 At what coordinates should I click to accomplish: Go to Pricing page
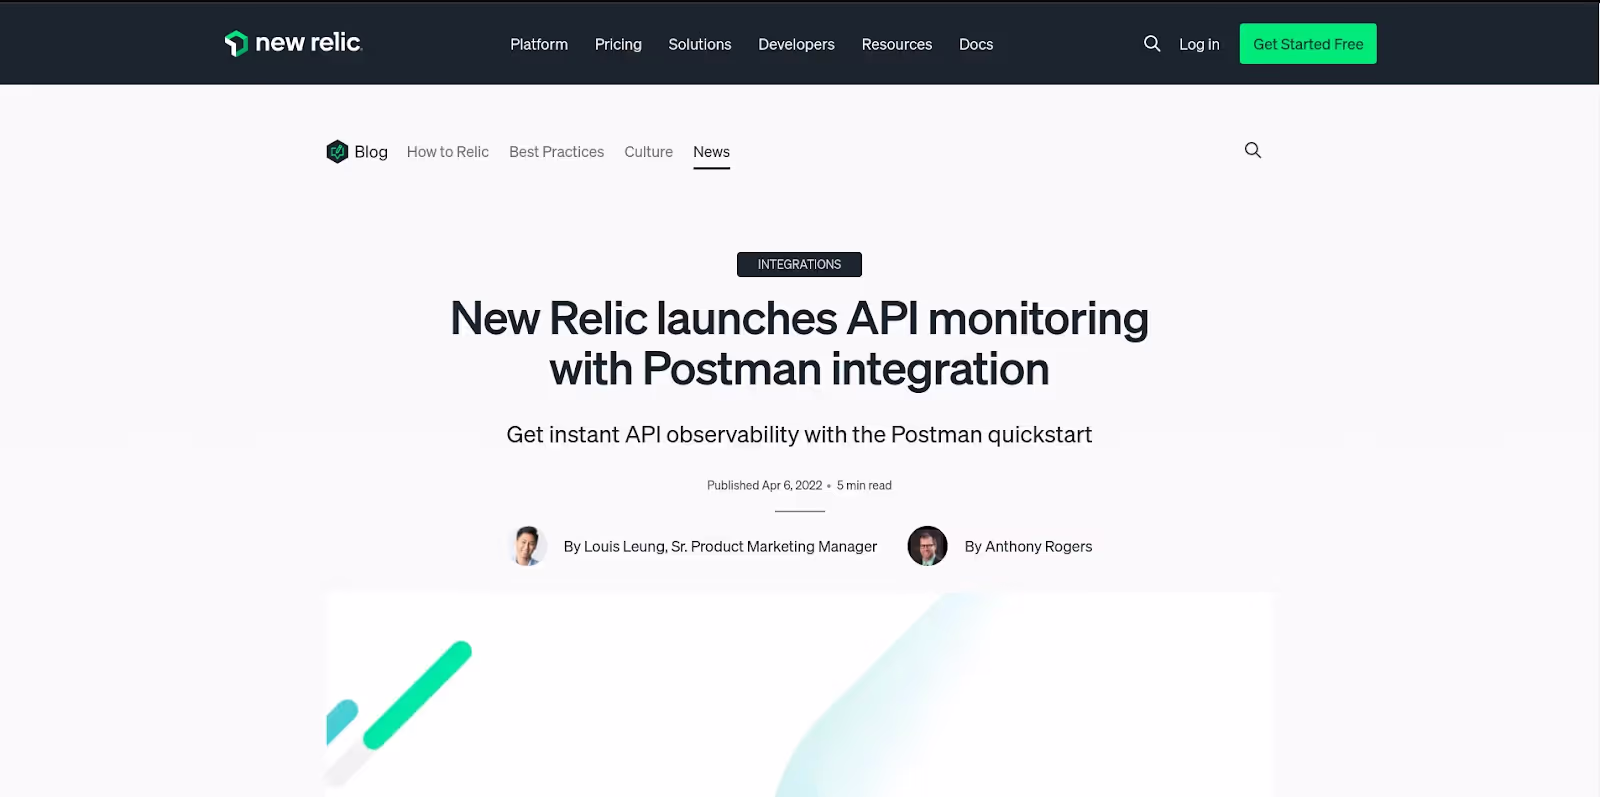coord(618,44)
